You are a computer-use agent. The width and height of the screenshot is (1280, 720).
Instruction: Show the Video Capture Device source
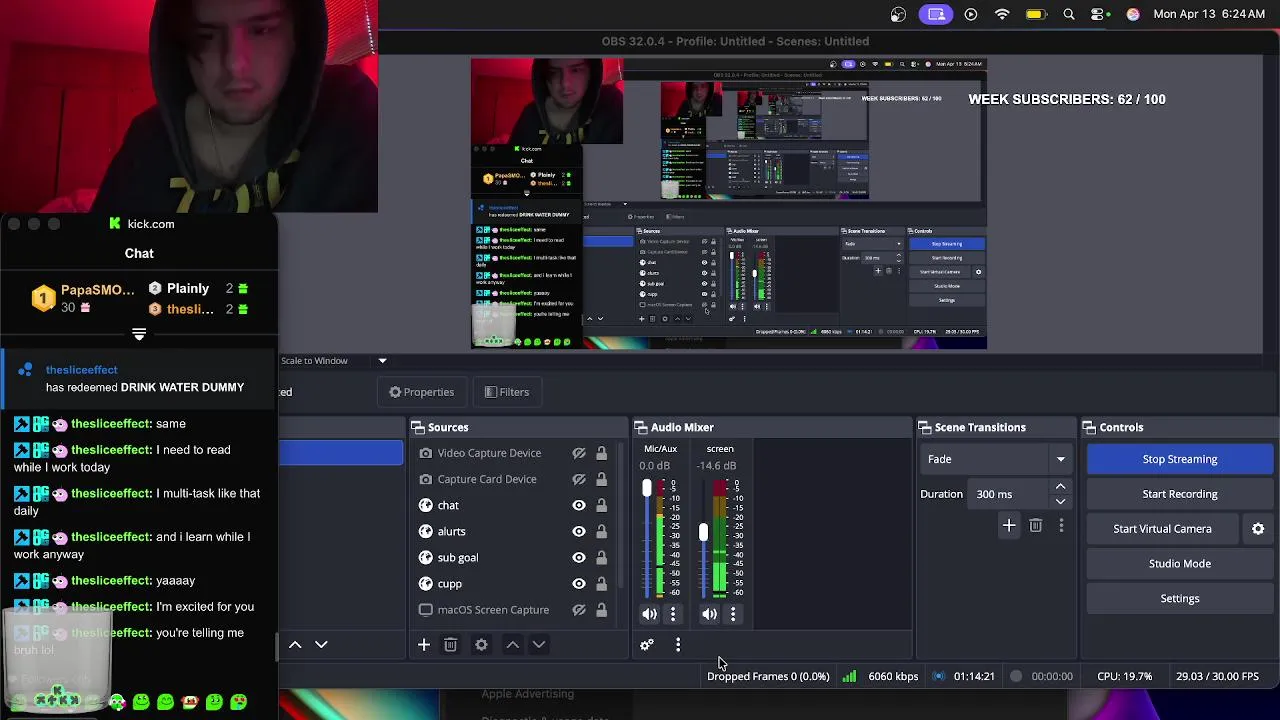[579, 453]
